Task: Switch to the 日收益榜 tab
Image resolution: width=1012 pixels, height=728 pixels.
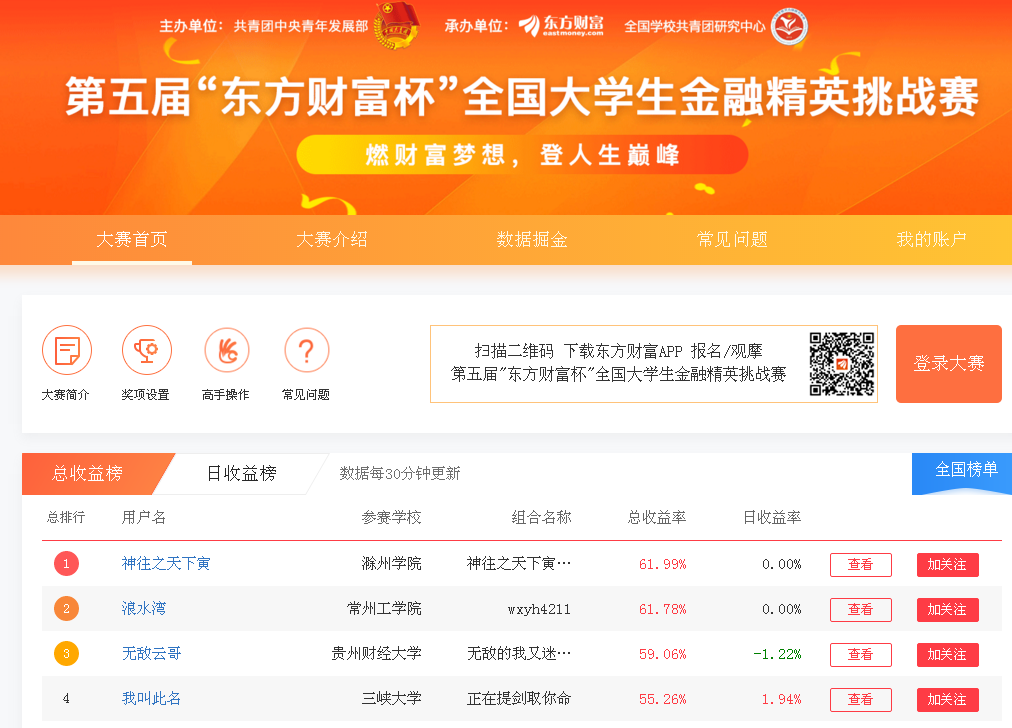Action: point(242,473)
